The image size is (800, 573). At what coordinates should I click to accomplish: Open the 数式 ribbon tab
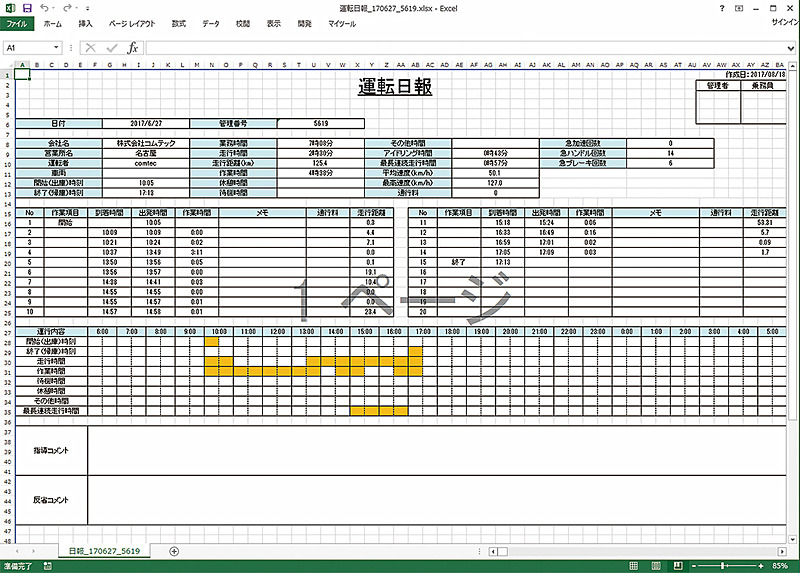[179, 23]
